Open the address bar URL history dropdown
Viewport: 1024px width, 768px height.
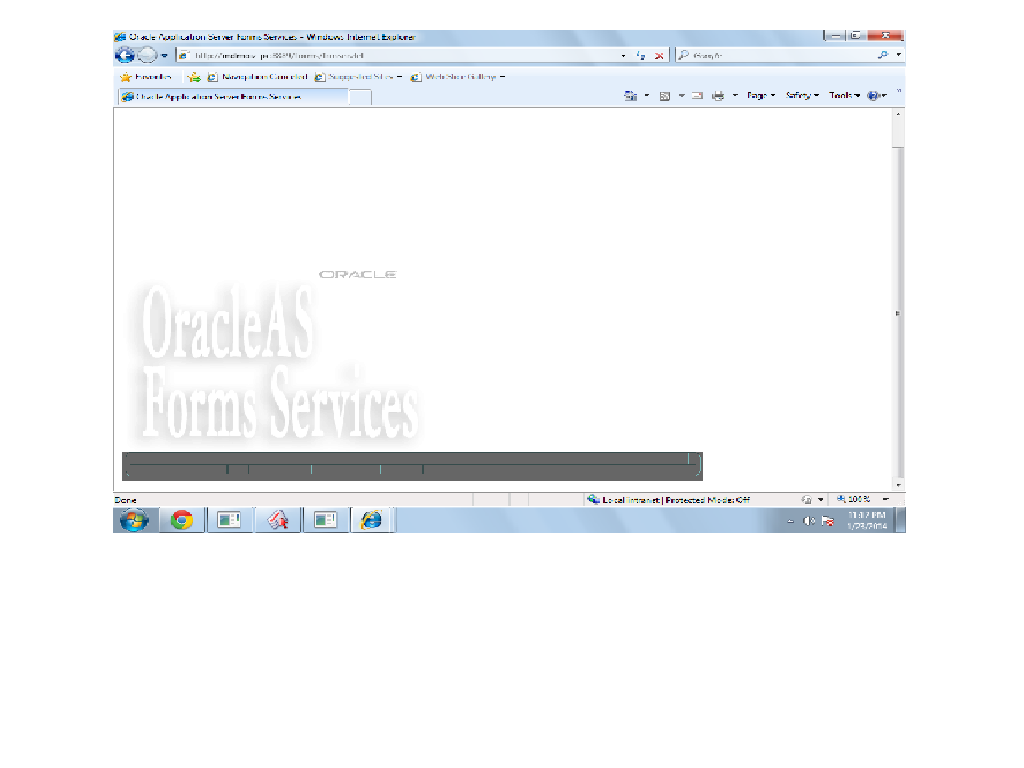coord(623,56)
